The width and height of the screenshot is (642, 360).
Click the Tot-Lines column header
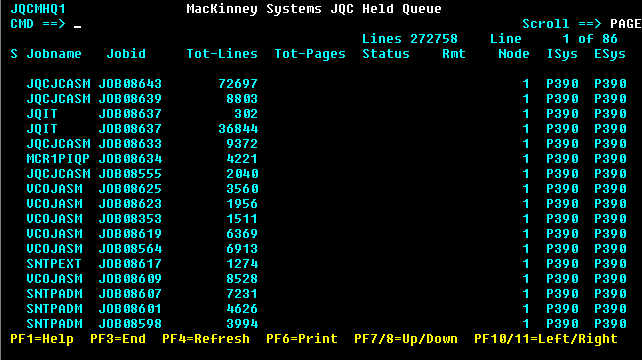coord(222,54)
